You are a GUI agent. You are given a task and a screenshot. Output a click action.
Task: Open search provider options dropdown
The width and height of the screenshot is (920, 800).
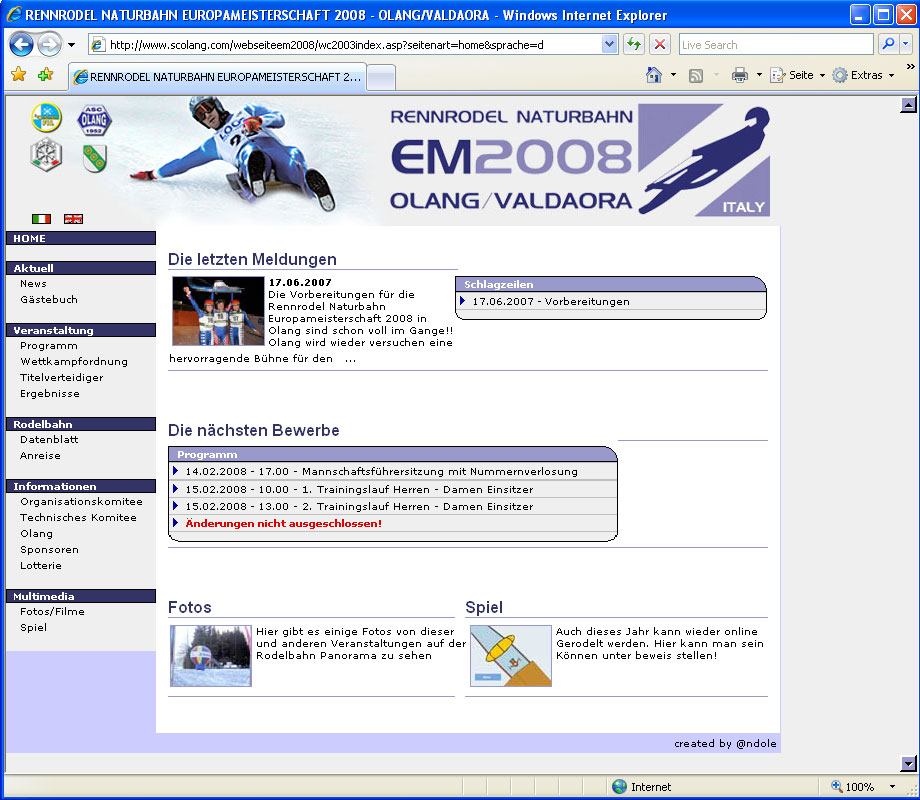click(905, 45)
